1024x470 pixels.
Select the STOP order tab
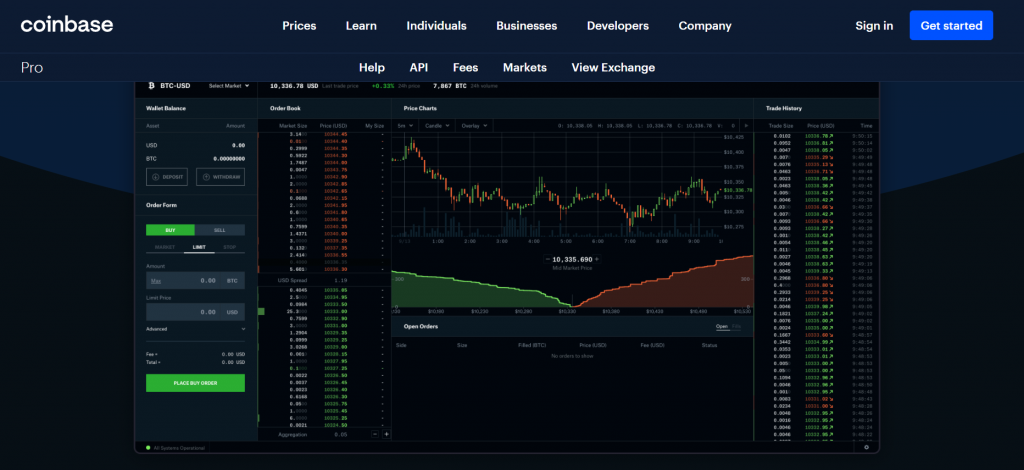pyautogui.click(x=230, y=247)
